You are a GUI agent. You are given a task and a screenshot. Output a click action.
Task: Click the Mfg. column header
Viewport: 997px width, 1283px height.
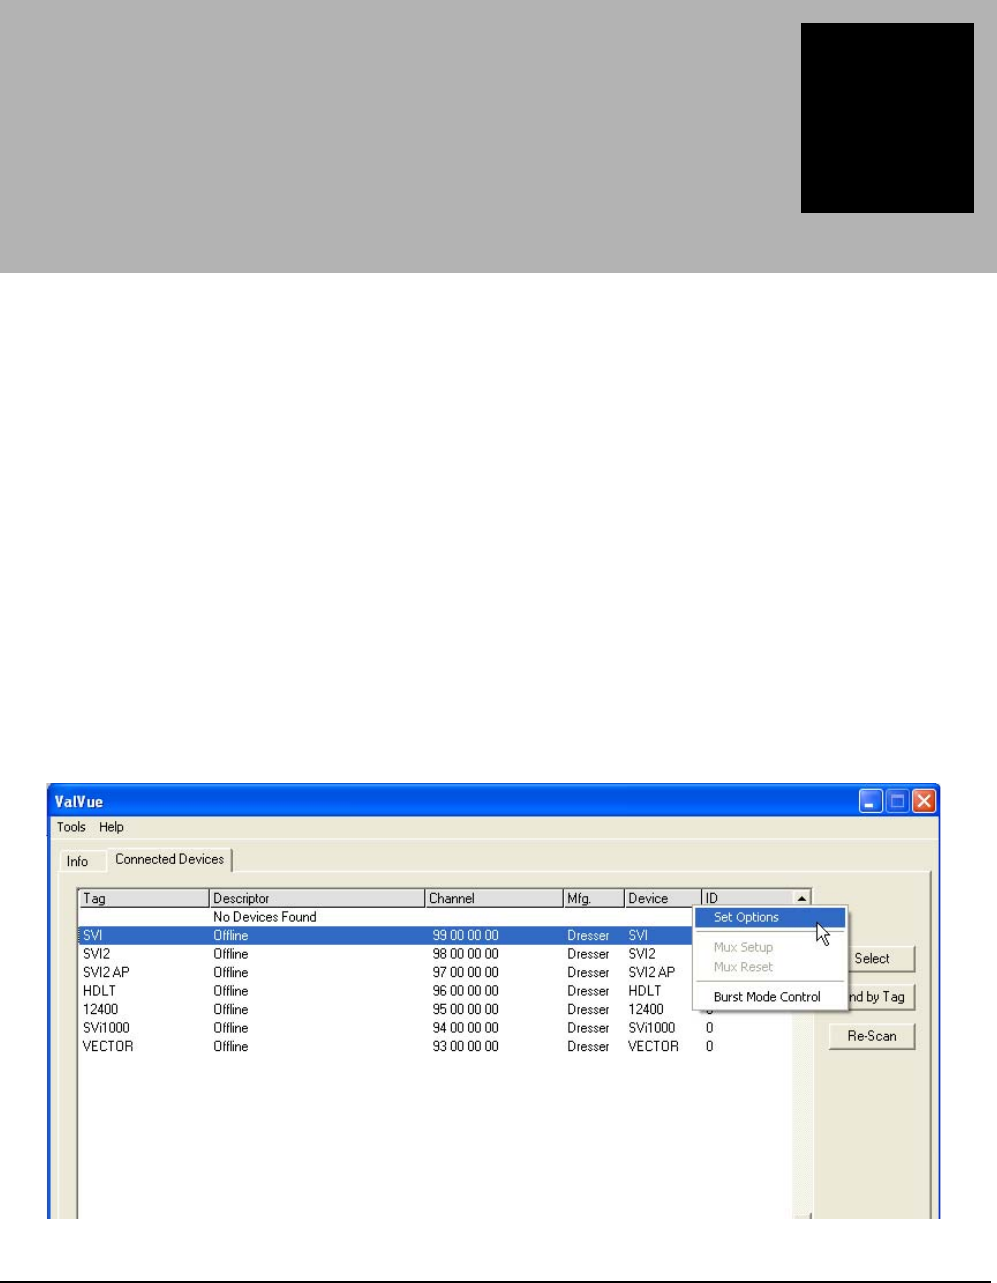594,898
